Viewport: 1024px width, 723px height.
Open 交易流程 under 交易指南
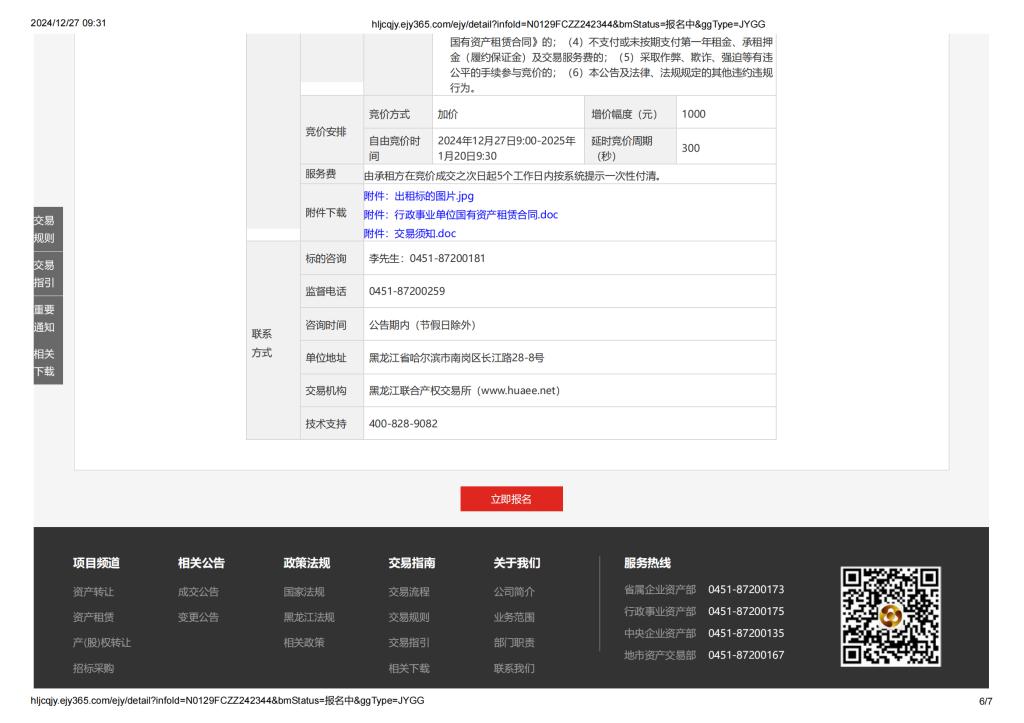[409, 591]
